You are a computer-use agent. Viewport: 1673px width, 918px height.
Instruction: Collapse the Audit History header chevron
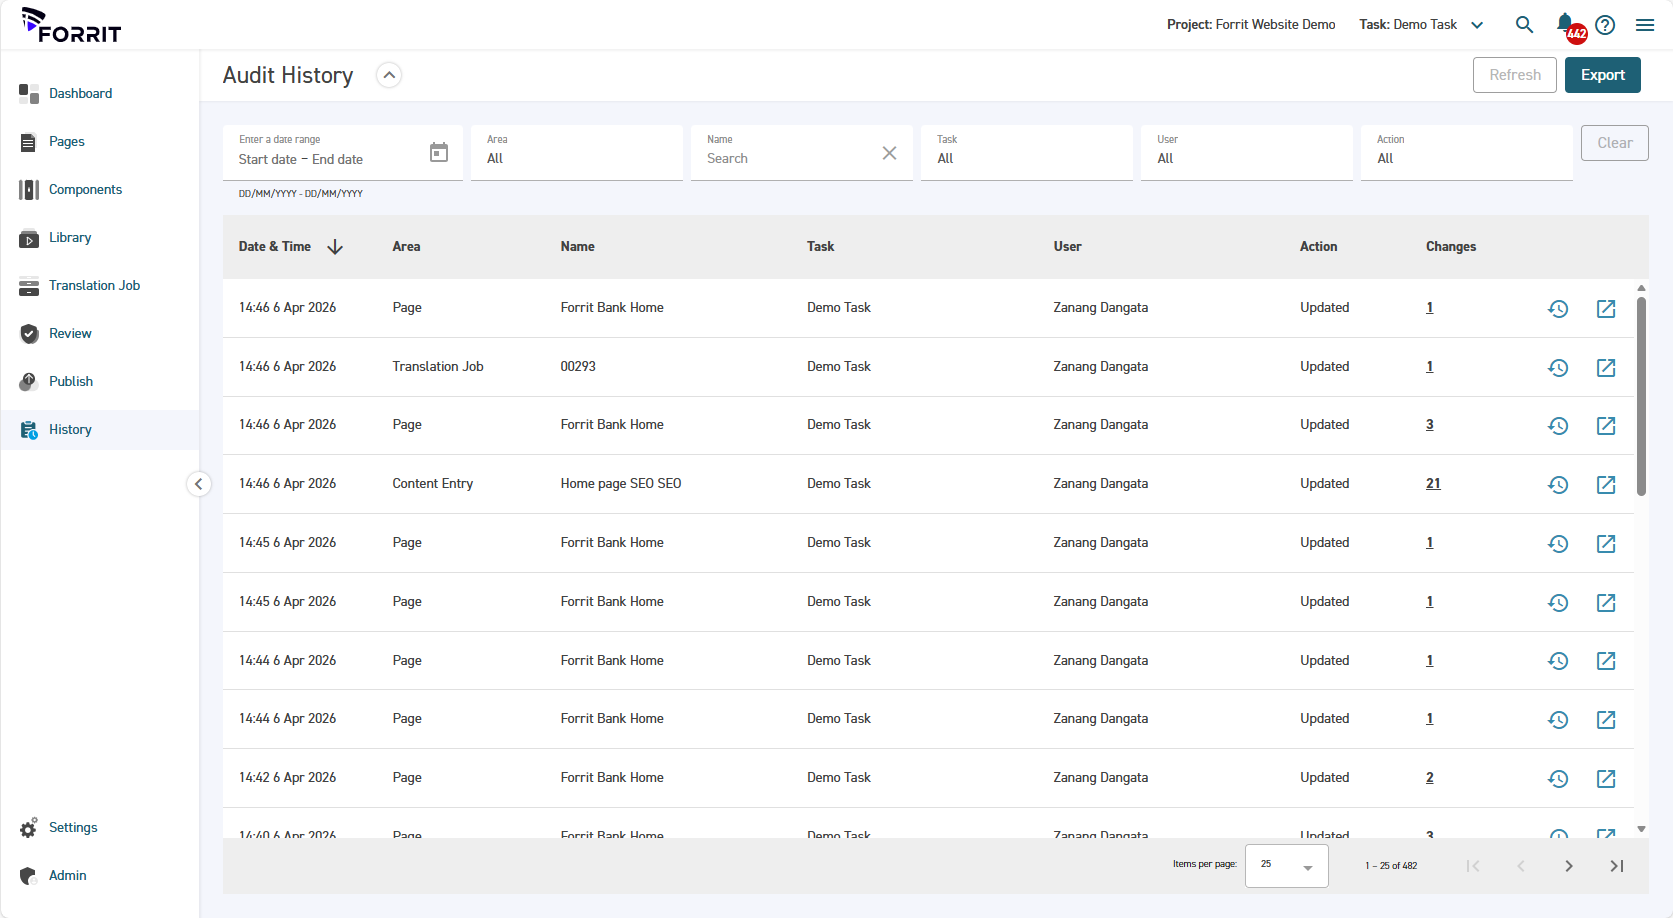[389, 76]
